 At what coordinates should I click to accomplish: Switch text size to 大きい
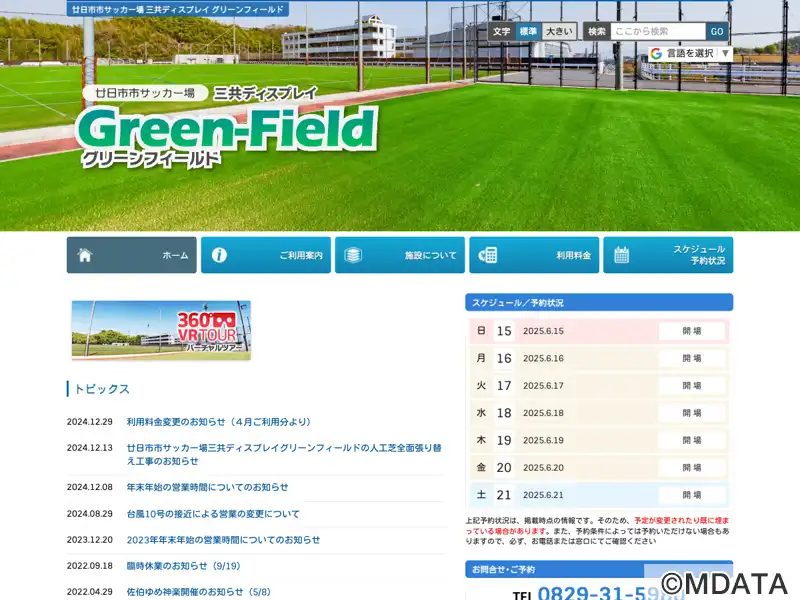coord(559,32)
